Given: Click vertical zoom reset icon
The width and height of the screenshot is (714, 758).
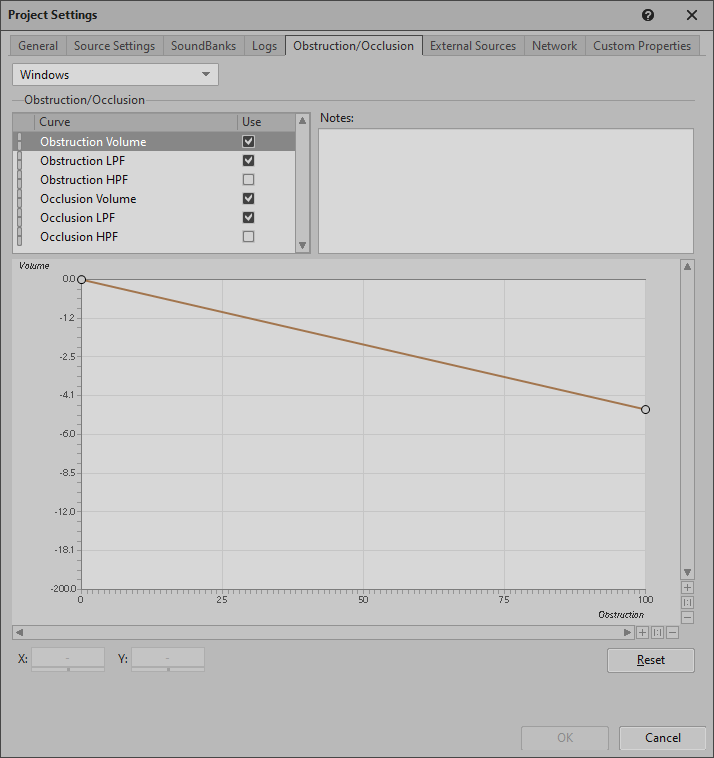Looking at the screenshot, I should pos(687,602).
